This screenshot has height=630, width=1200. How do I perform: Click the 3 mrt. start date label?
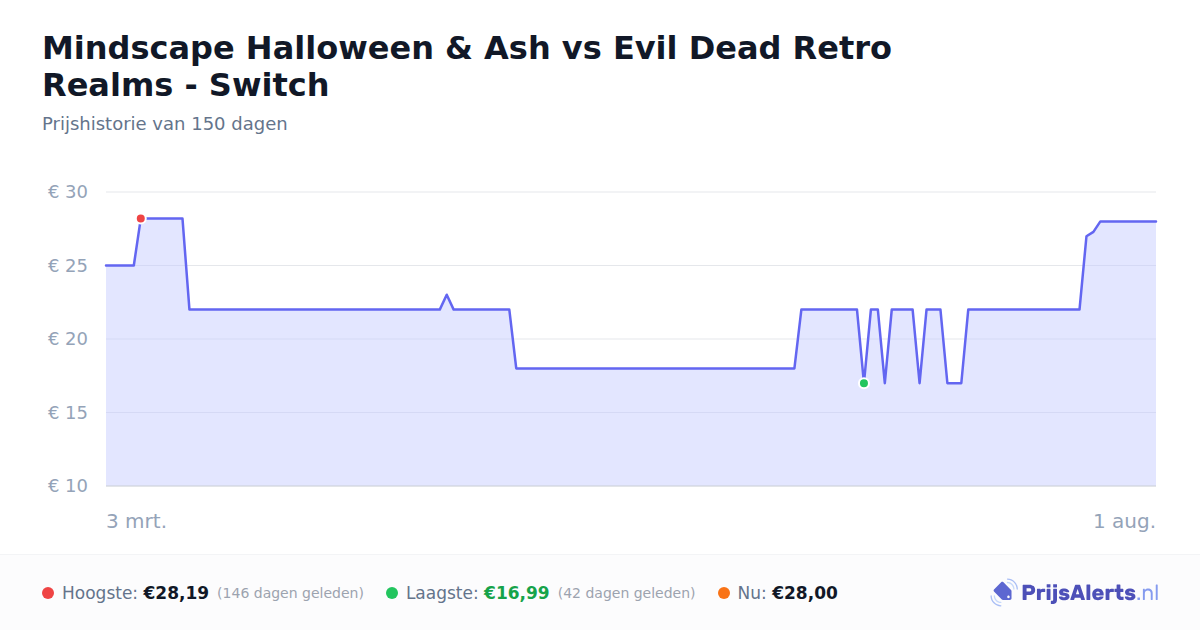[137, 521]
